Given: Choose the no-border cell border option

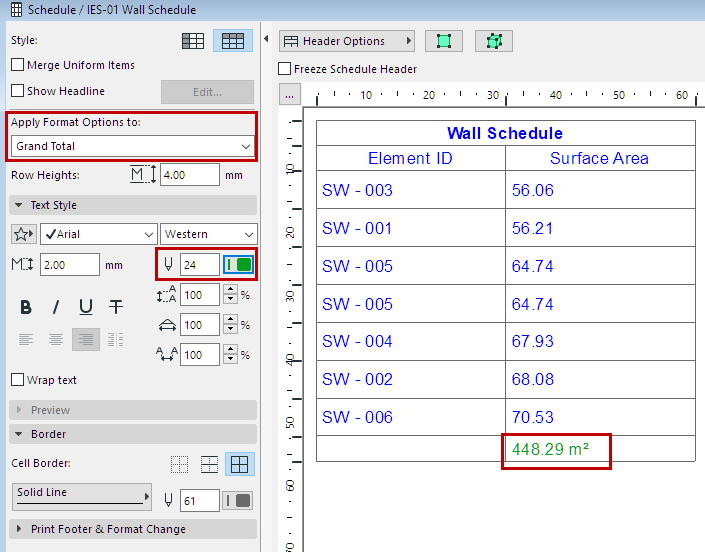Looking at the screenshot, I should pos(179,464).
